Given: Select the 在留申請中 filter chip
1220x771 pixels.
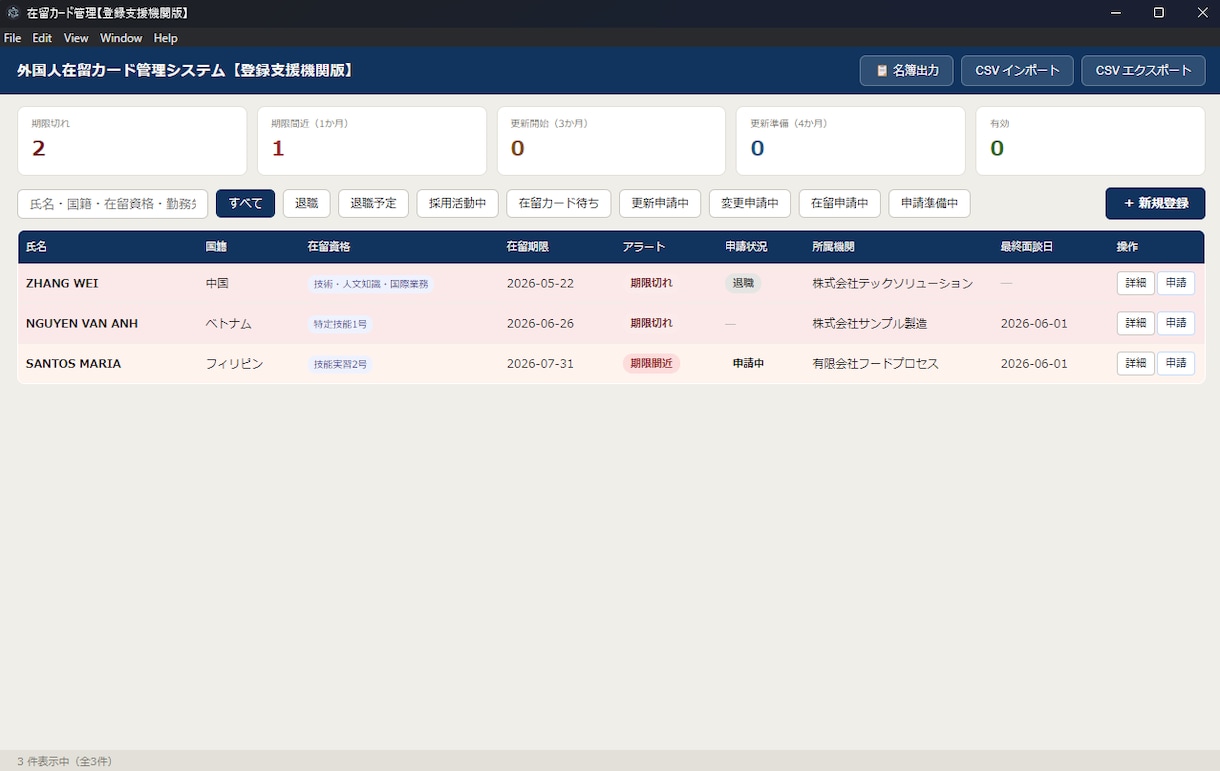Looking at the screenshot, I should pyautogui.click(x=839, y=203).
